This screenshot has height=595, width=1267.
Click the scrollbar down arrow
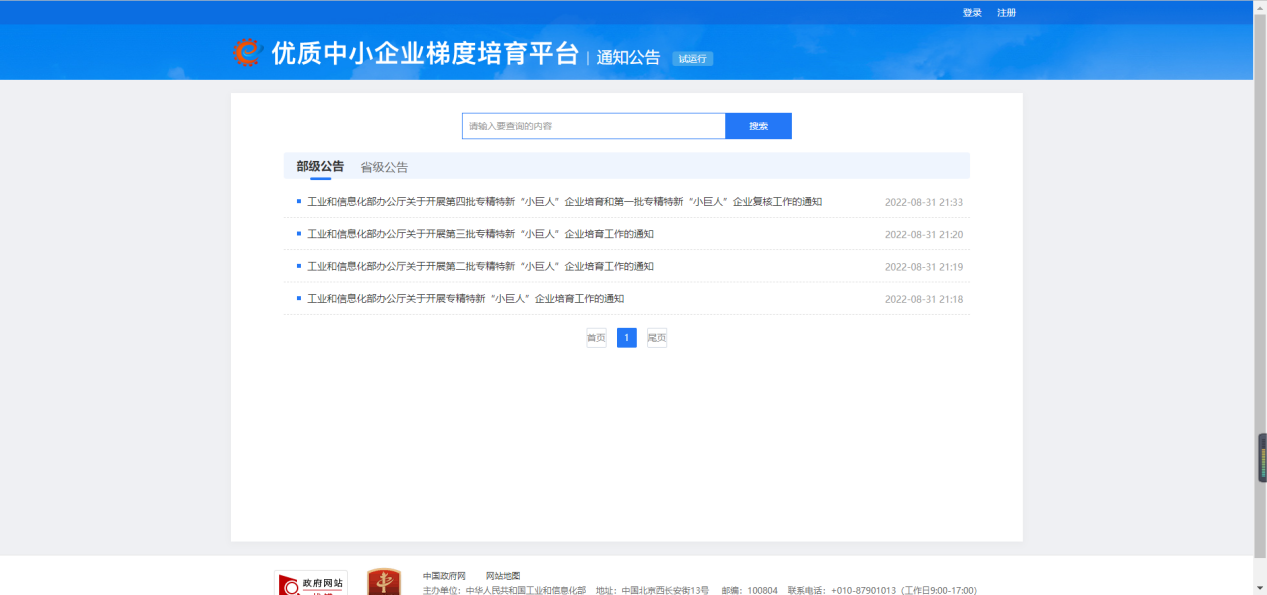pyautogui.click(x=1260, y=588)
